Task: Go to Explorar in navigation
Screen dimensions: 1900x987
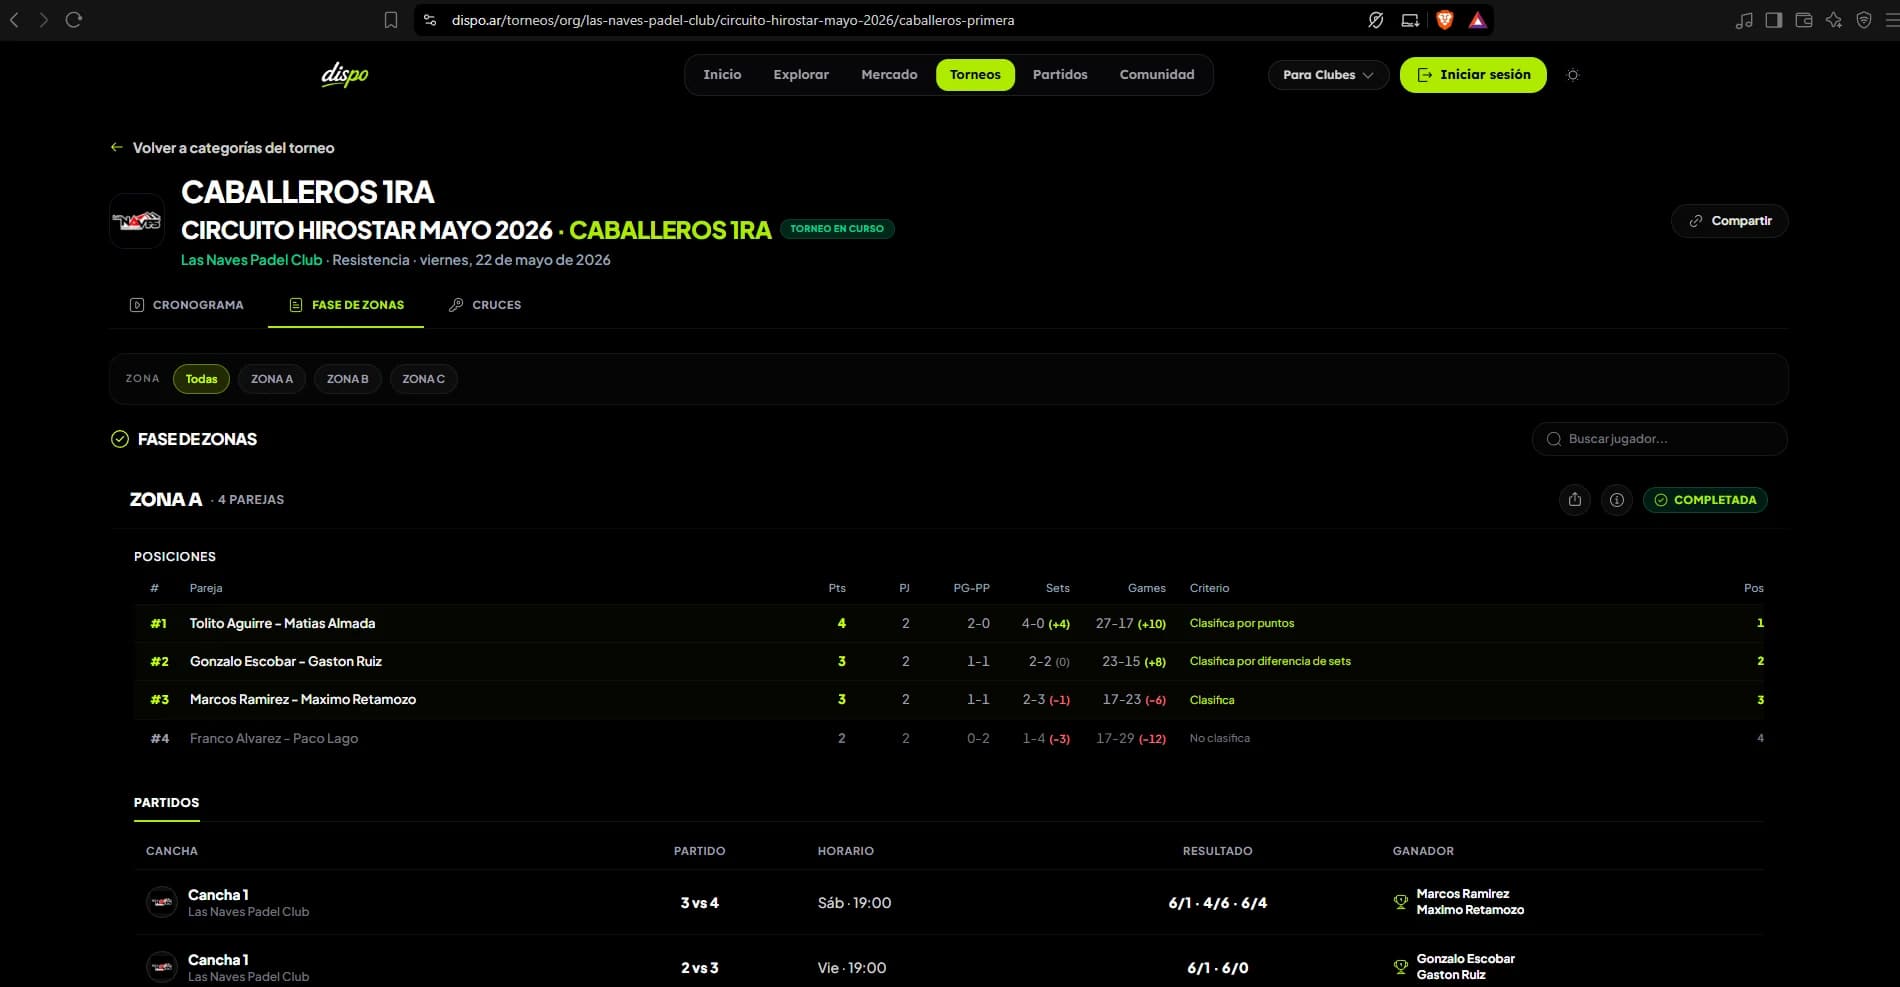Action: [801, 75]
